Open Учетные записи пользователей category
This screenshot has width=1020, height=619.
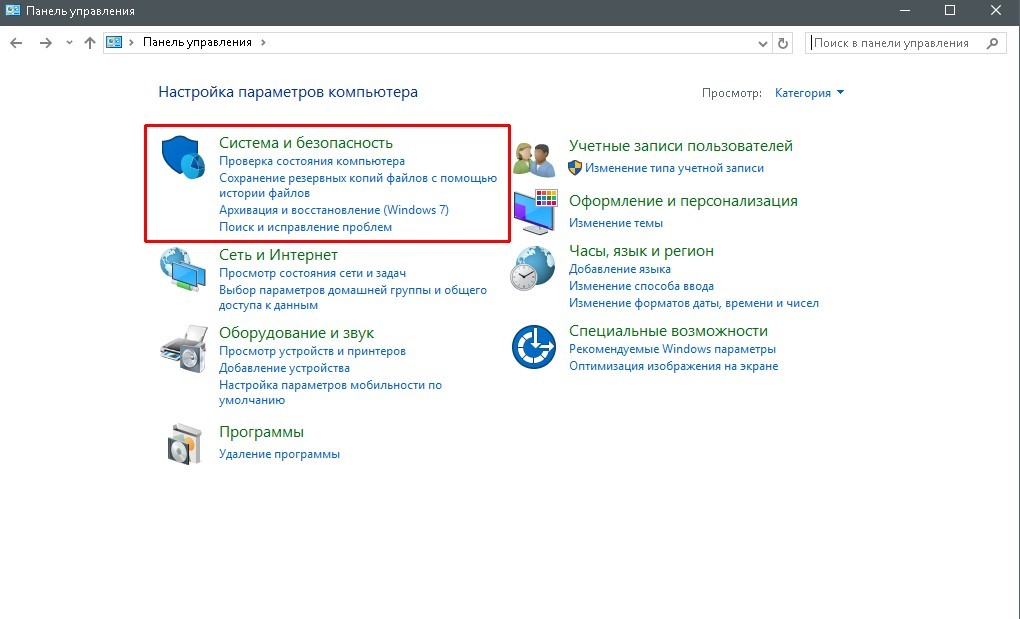tap(680, 146)
